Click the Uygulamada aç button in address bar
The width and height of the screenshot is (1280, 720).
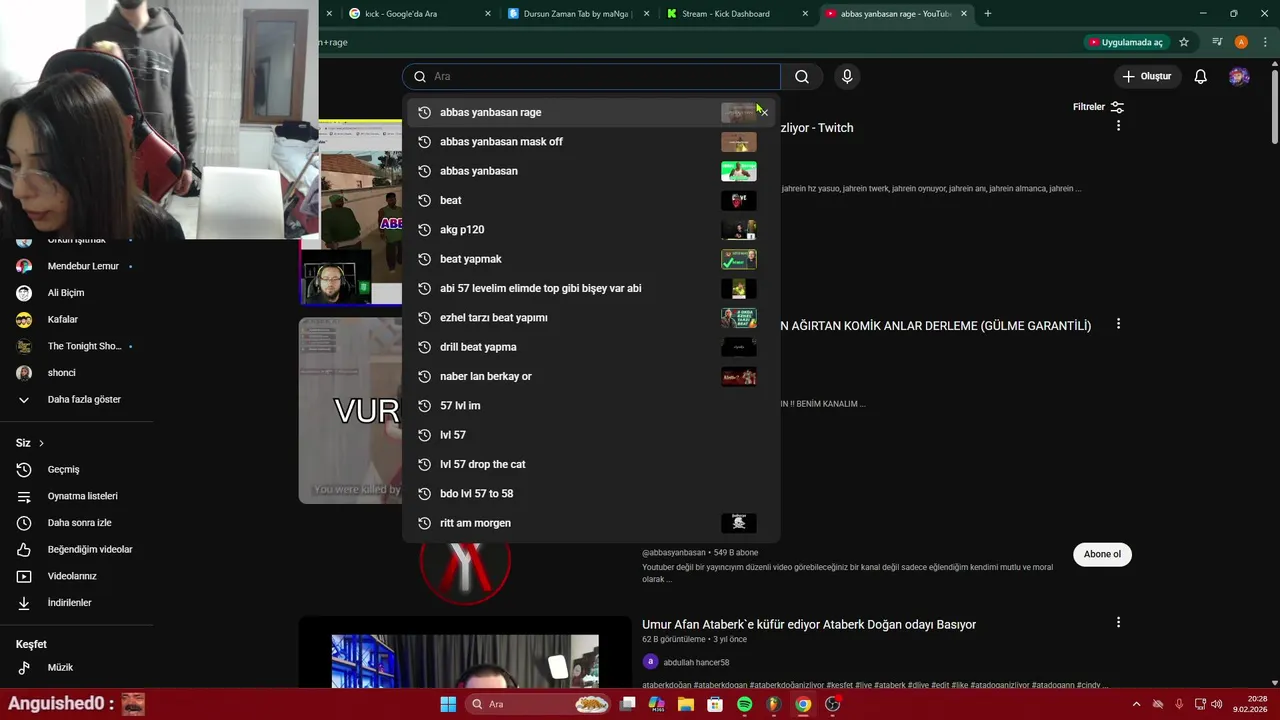tap(1126, 42)
